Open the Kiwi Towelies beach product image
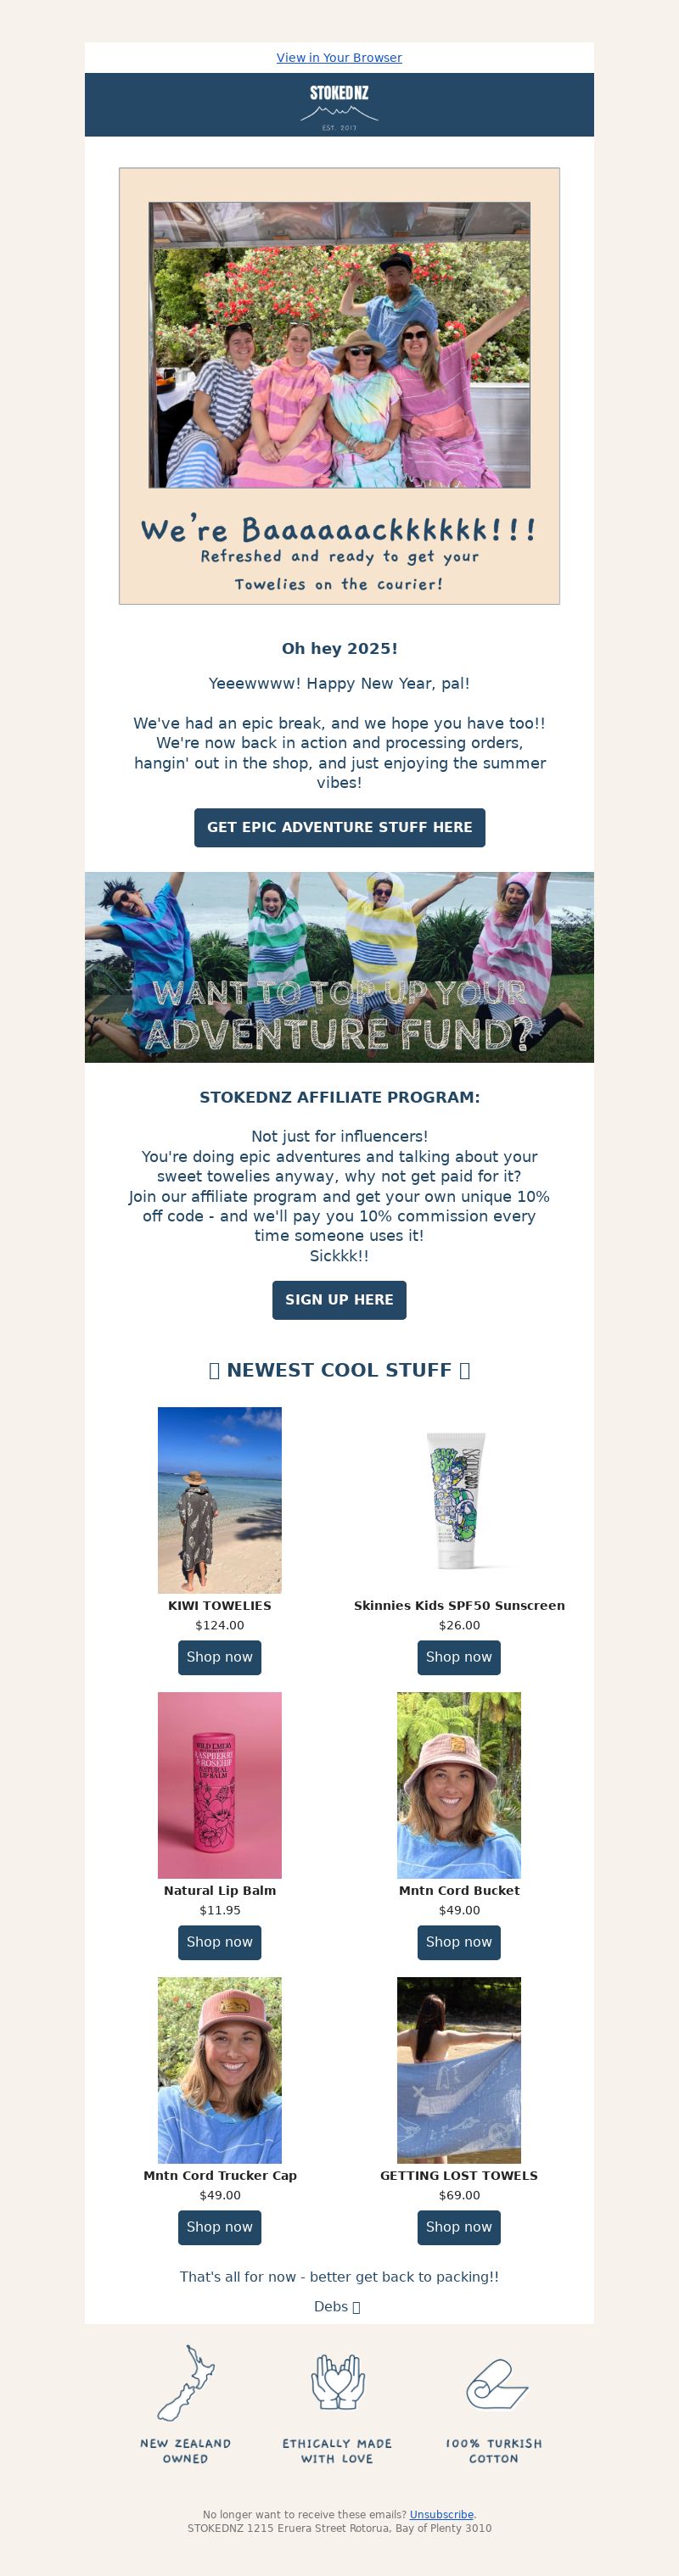679x2576 pixels. pyautogui.click(x=220, y=1500)
